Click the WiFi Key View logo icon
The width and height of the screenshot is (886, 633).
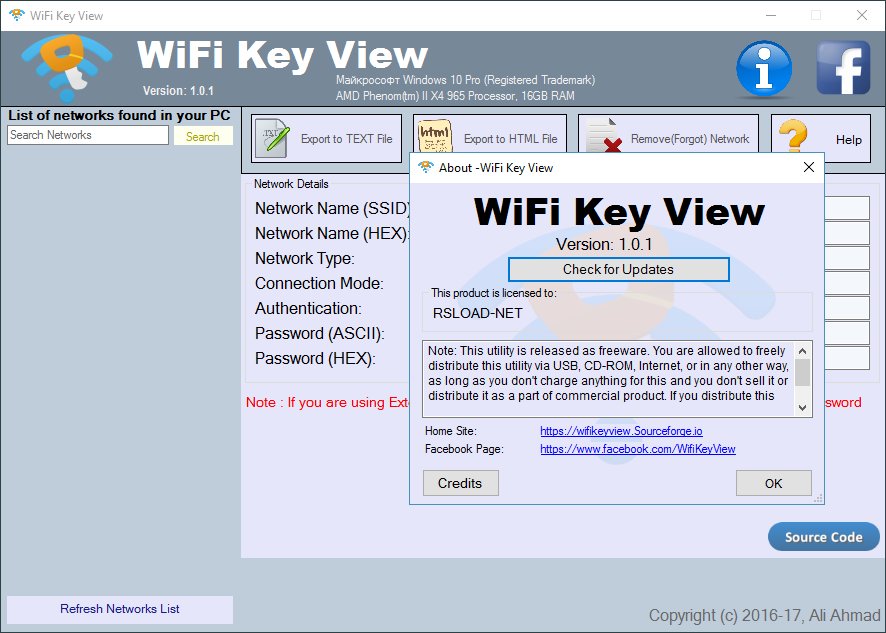(67, 68)
